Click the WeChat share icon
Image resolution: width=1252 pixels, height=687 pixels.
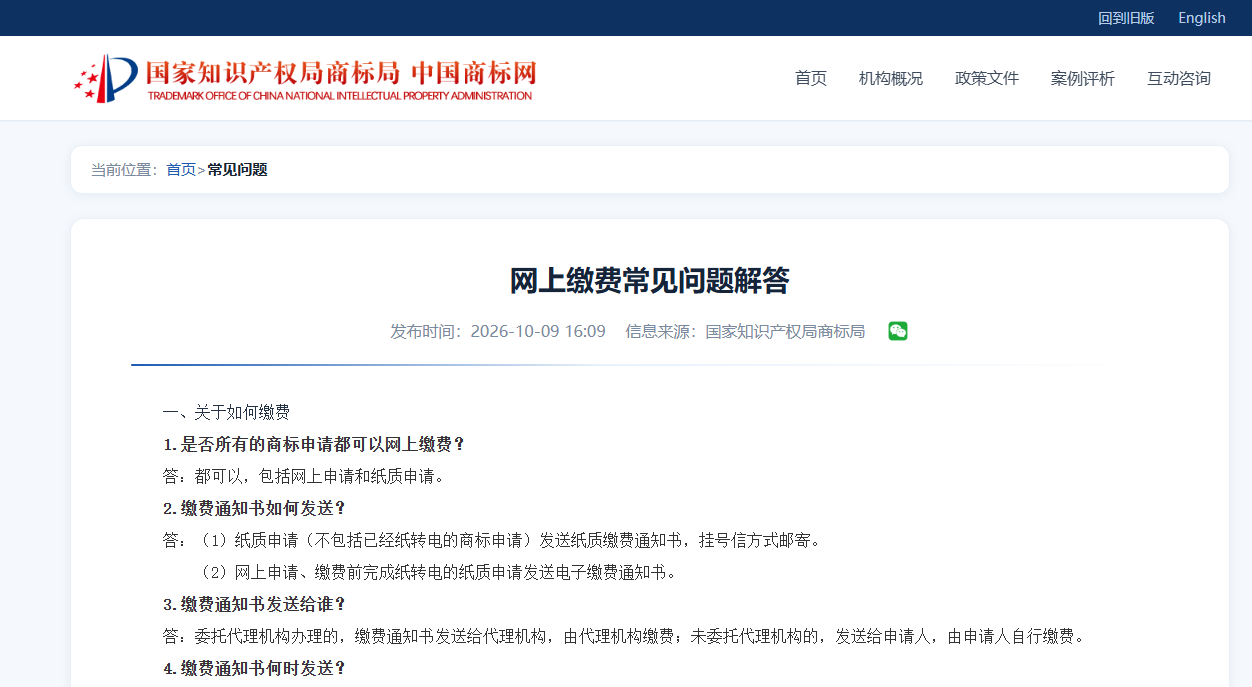[x=898, y=331]
